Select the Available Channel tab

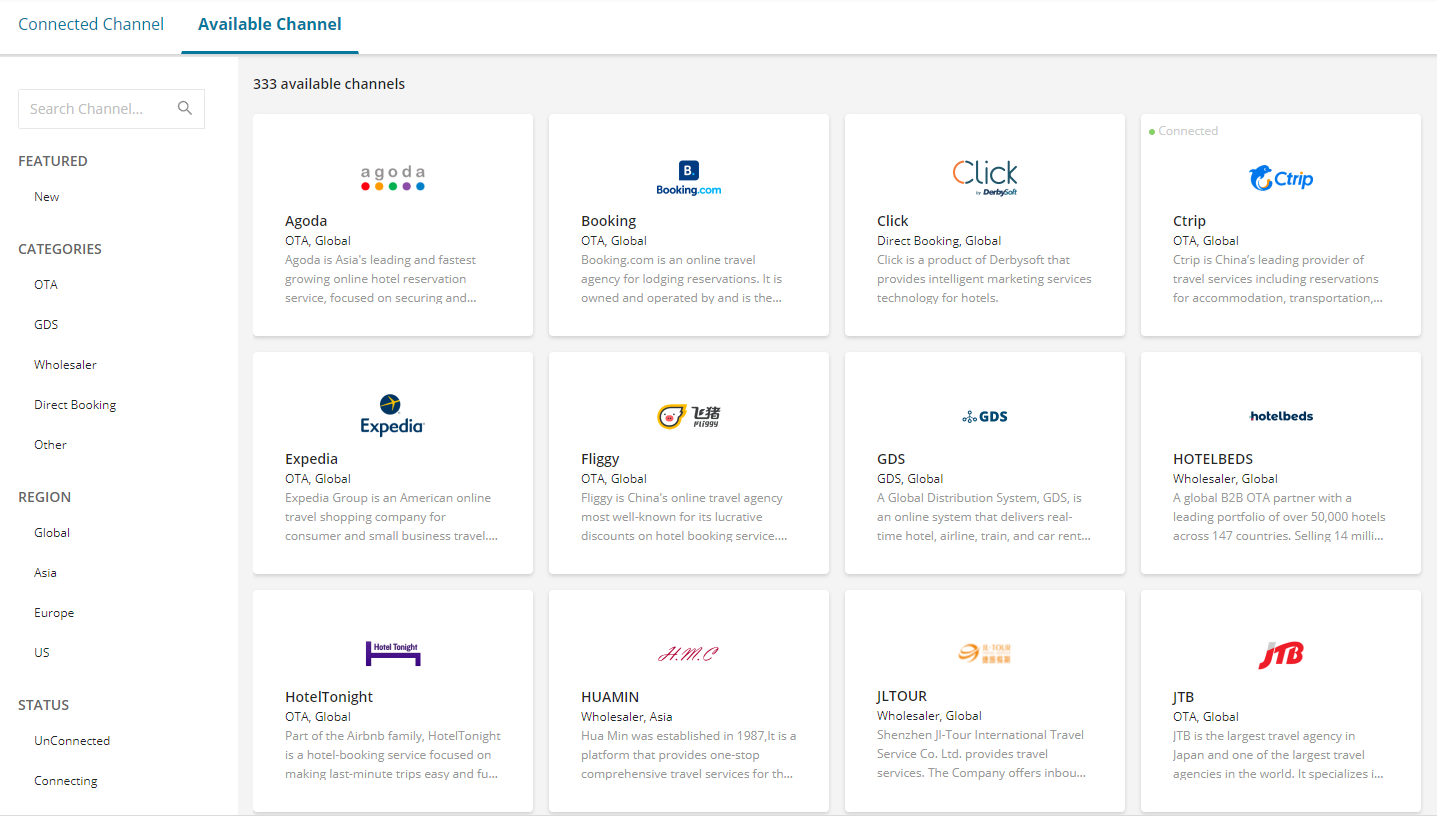coord(270,24)
